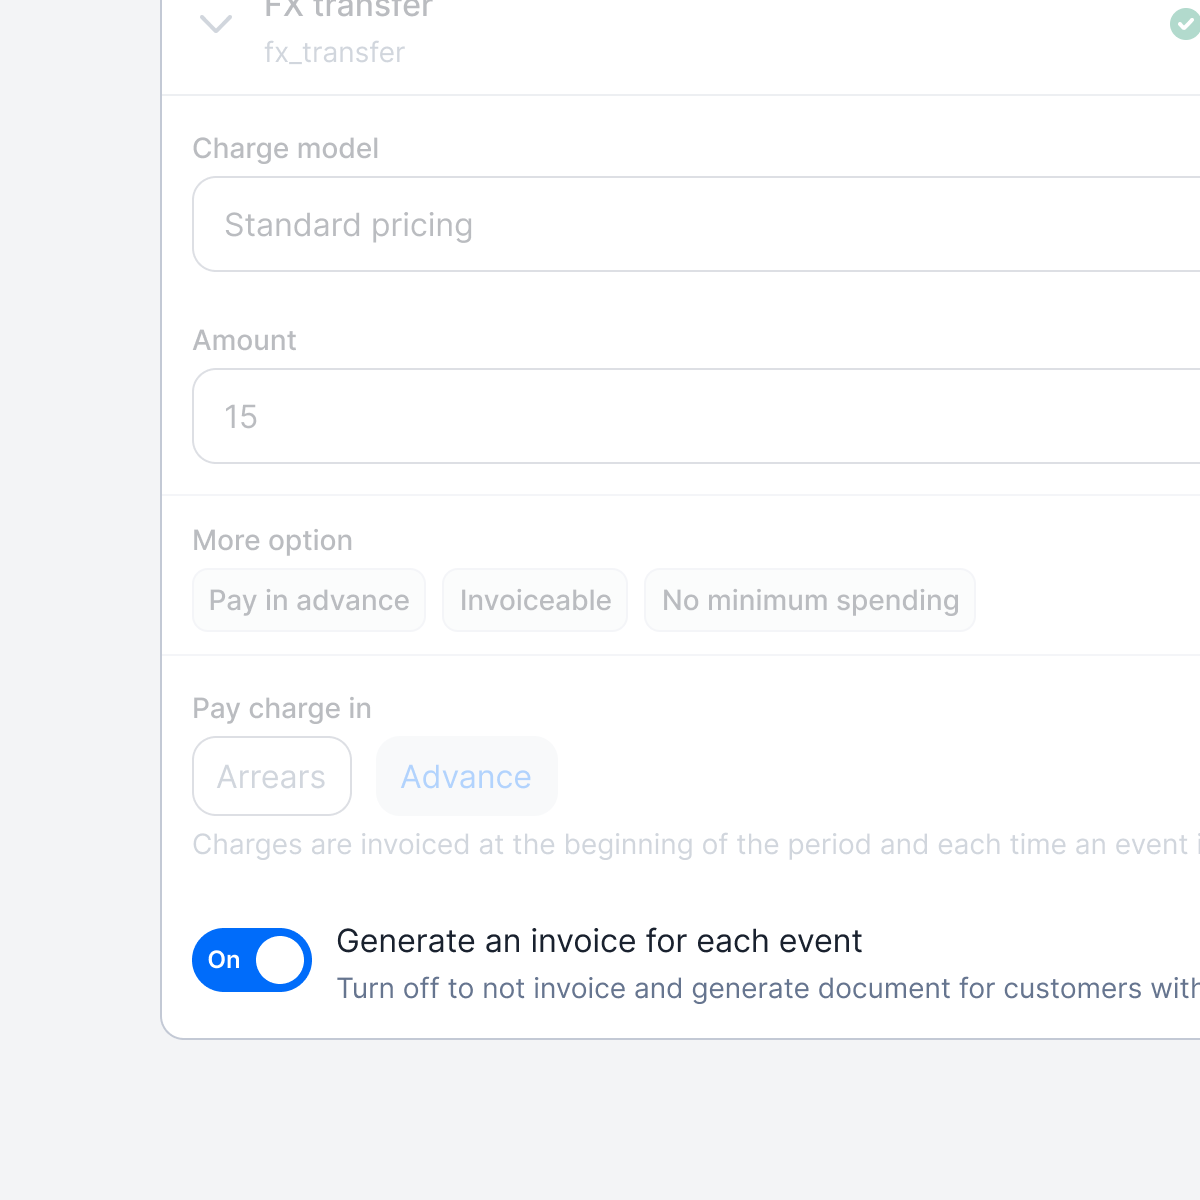Click the More option section heading
1200x1200 pixels.
[272, 540]
